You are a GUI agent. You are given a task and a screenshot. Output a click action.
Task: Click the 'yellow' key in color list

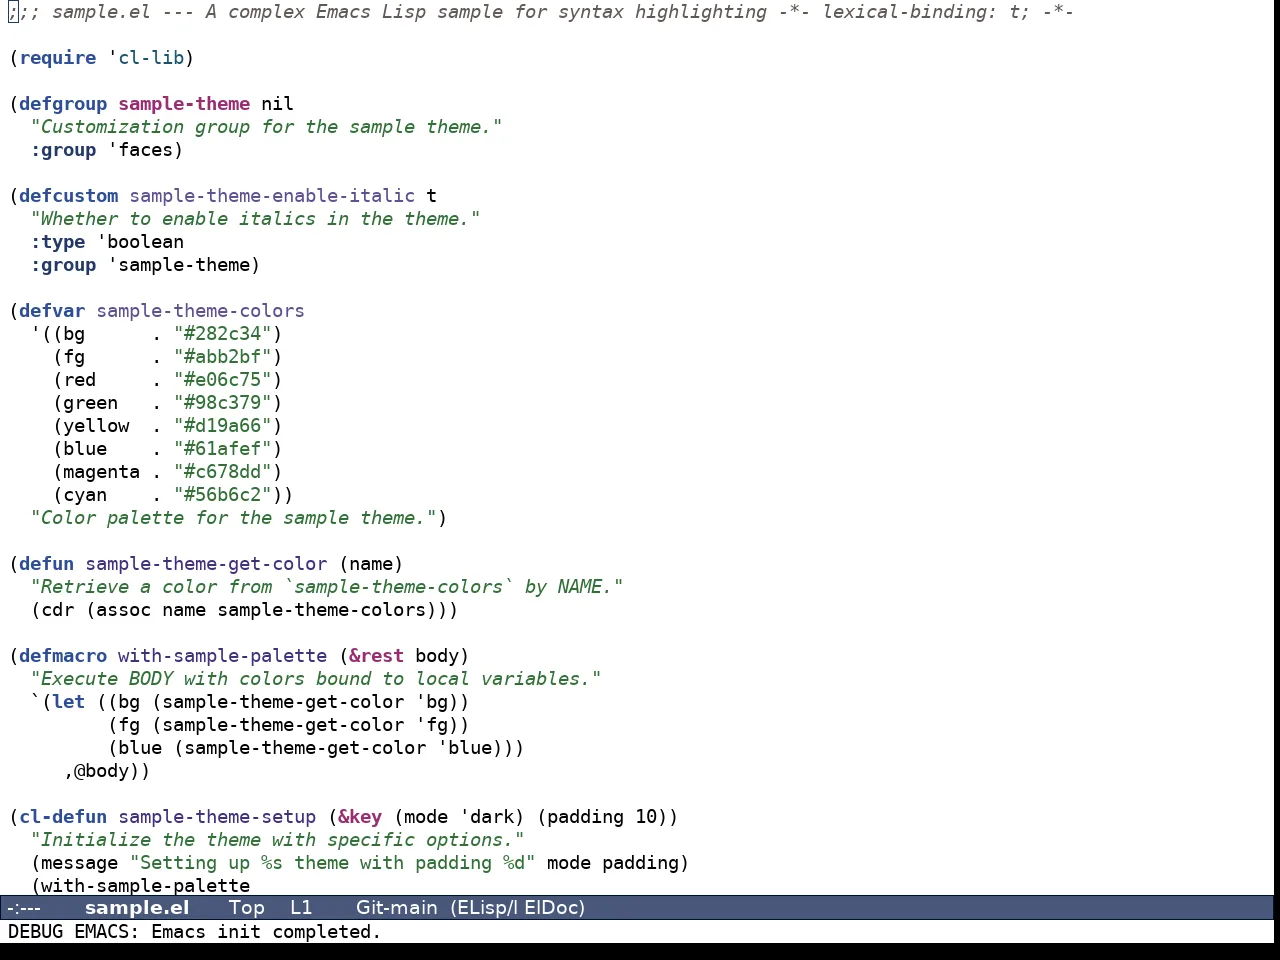click(x=96, y=426)
